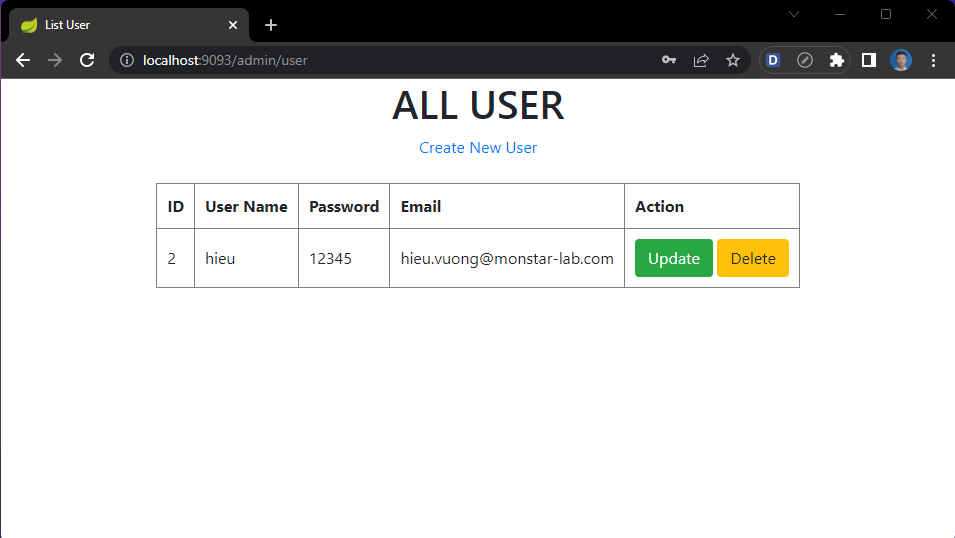Screen dimensions: 955x538
Task: Click the address bar URL
Action: coord(225,60)
